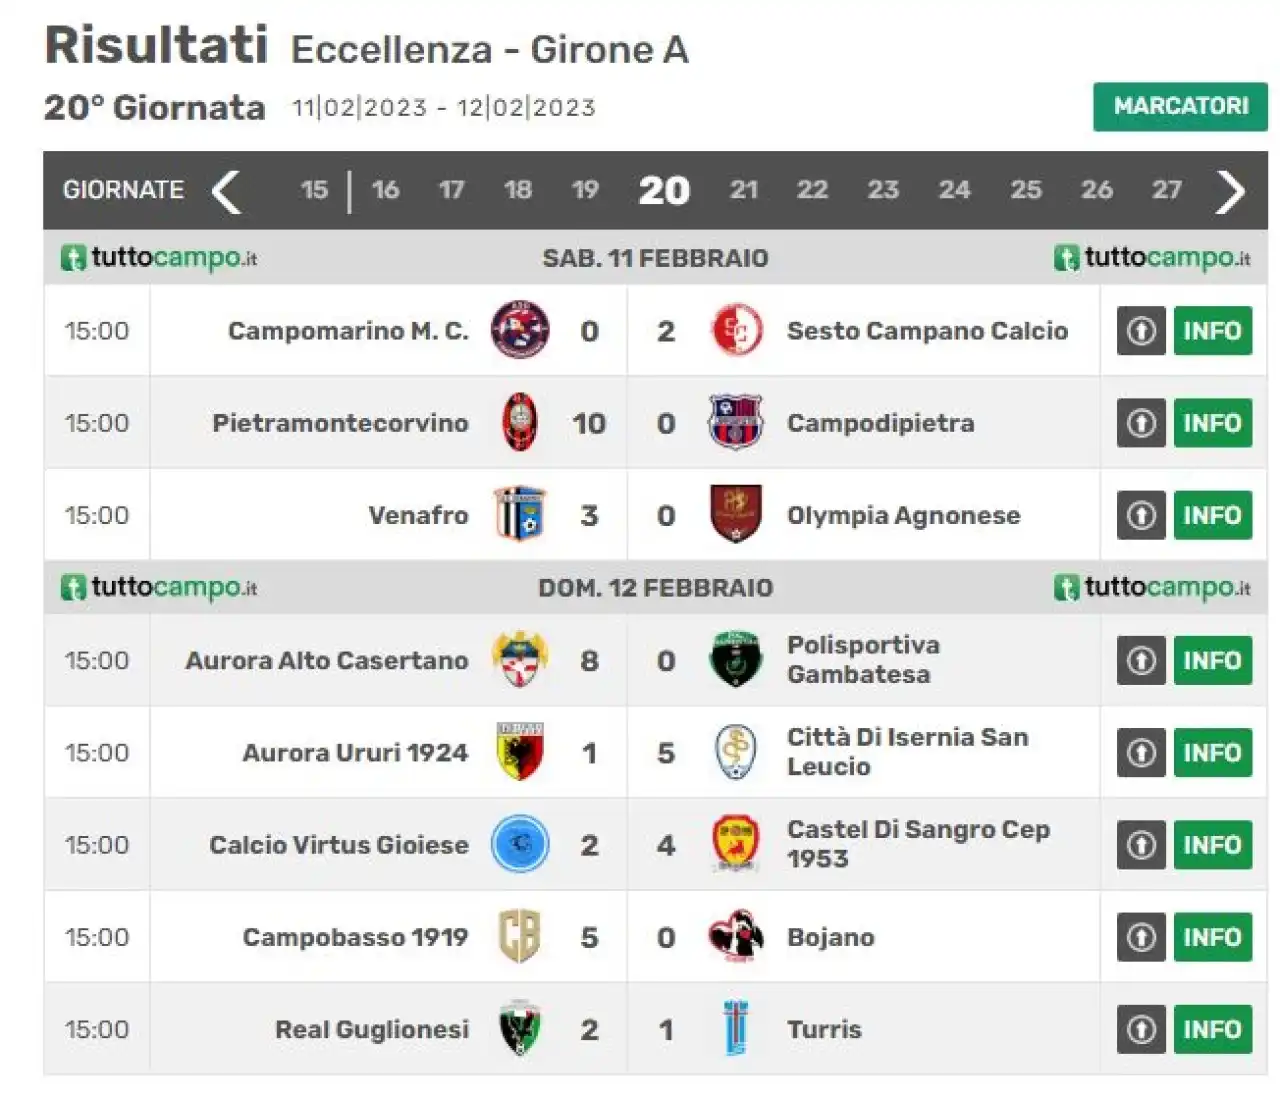This screenshot has height=1099, width=1280.
Task: Click the up-arrow icon in Venafro match row
Action: pos(1141,515)
